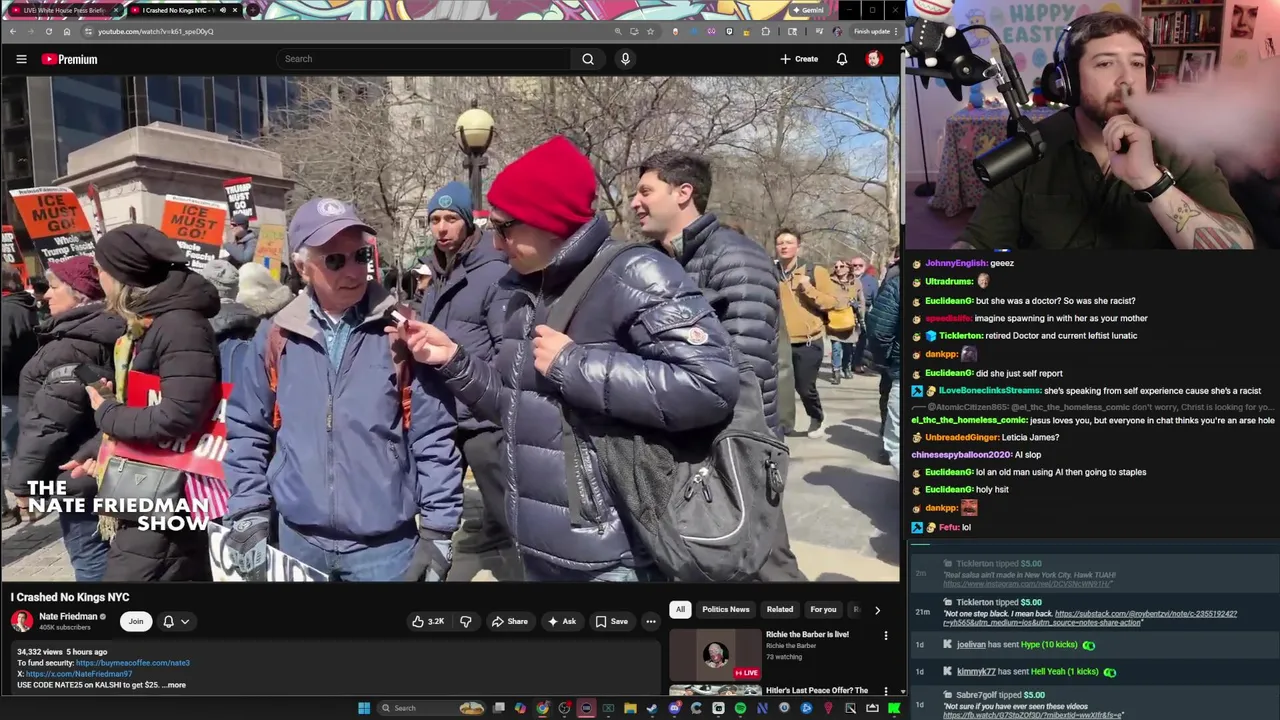The image size is (1280, 720).
Task: Select the For you filter chip
Action: [823, 609]
